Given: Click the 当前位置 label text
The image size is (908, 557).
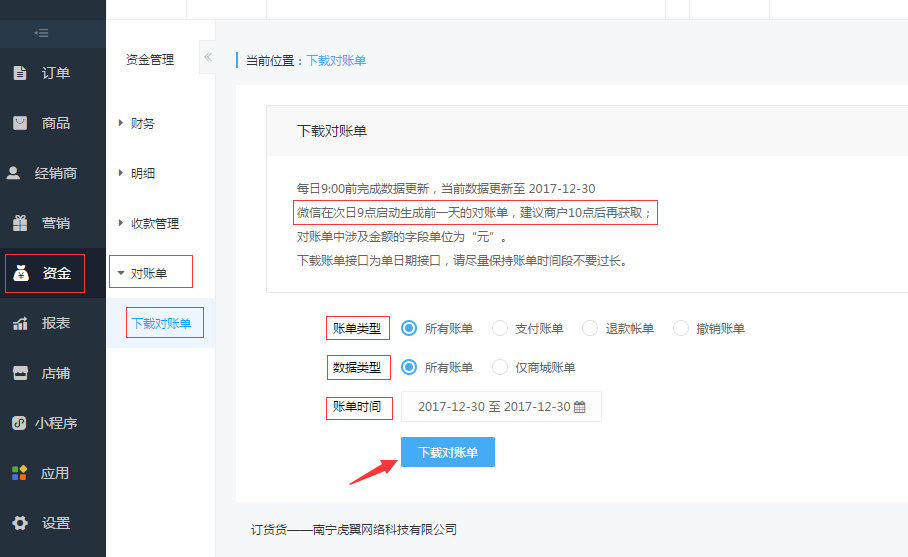Looking at the screenshot, I should coord(270,61).
